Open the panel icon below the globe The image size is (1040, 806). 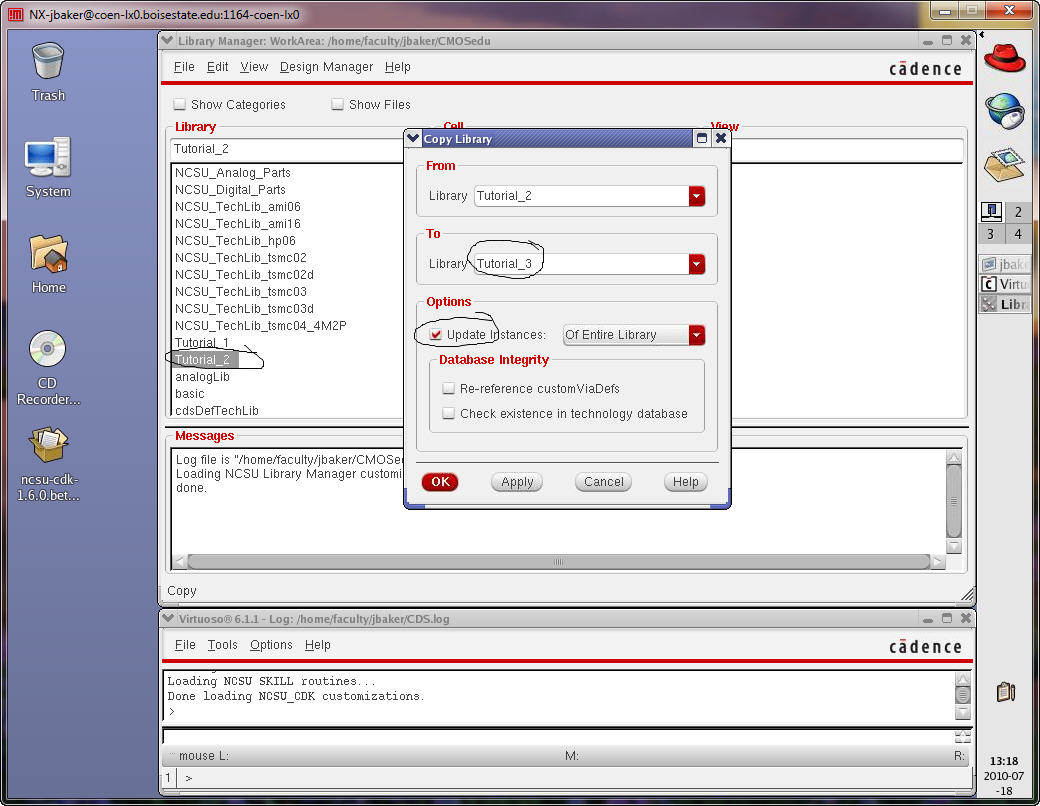pos(1004,165)
